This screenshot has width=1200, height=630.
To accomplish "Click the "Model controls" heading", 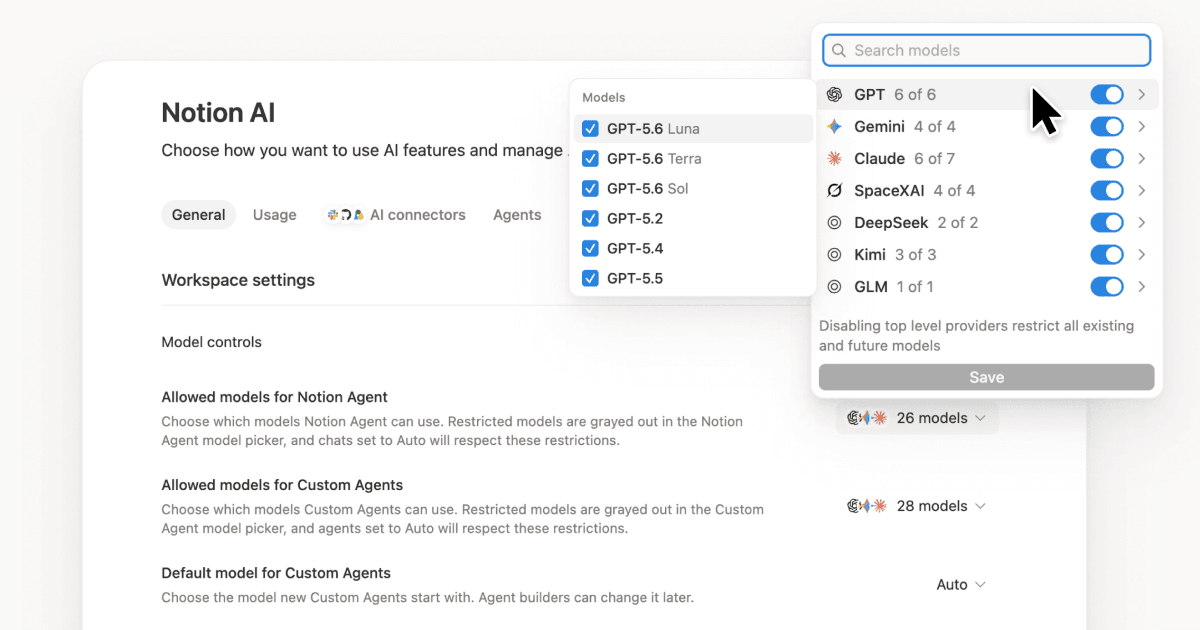I will tap(212, 342).
